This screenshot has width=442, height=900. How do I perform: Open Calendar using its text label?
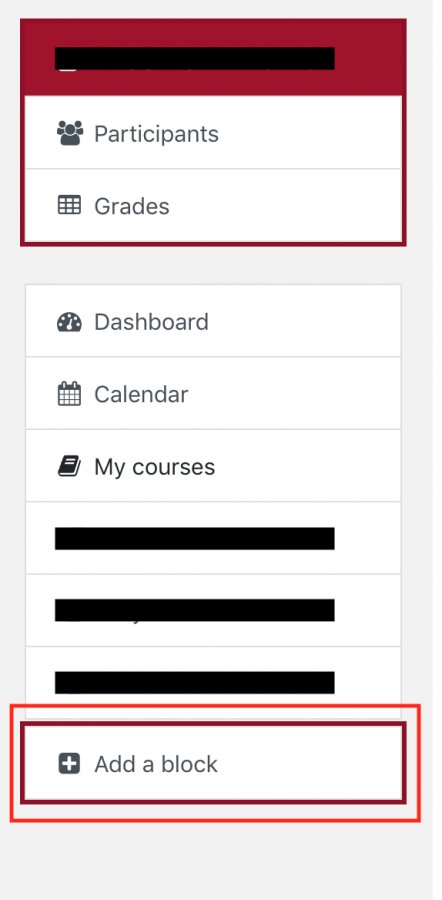click(x=141, y=394)
